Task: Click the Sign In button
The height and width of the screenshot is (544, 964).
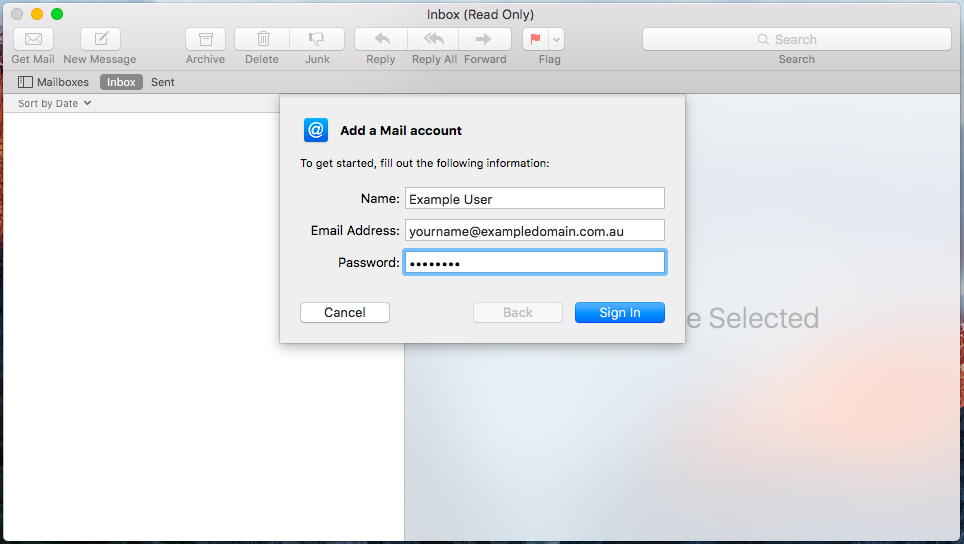Action: tap(619, 313)
